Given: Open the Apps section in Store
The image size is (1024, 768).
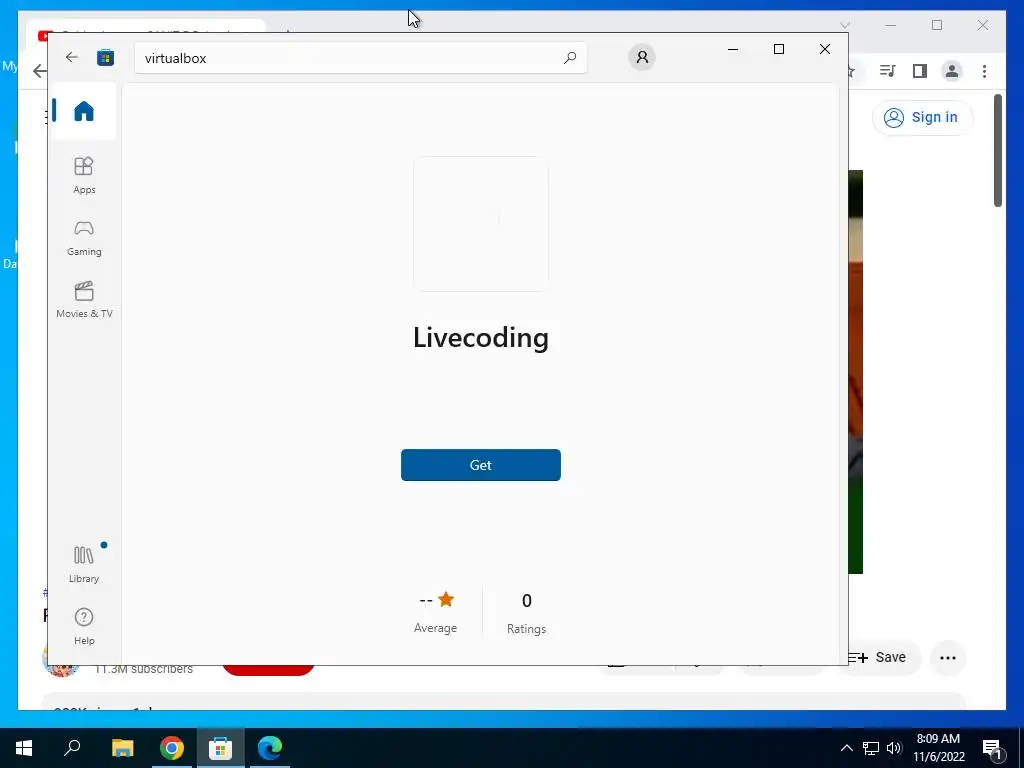Looking at the screenshot, I should (x=84, y=175).
